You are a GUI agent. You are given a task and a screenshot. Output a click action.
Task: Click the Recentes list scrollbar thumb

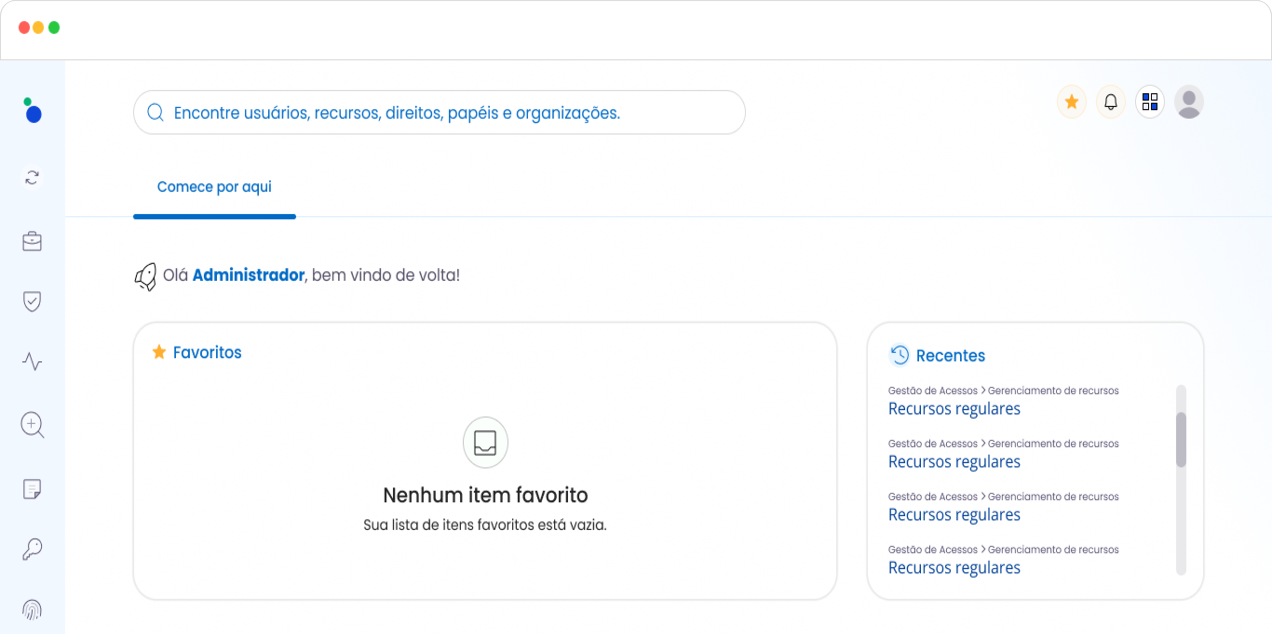(x=1181, y=440)
